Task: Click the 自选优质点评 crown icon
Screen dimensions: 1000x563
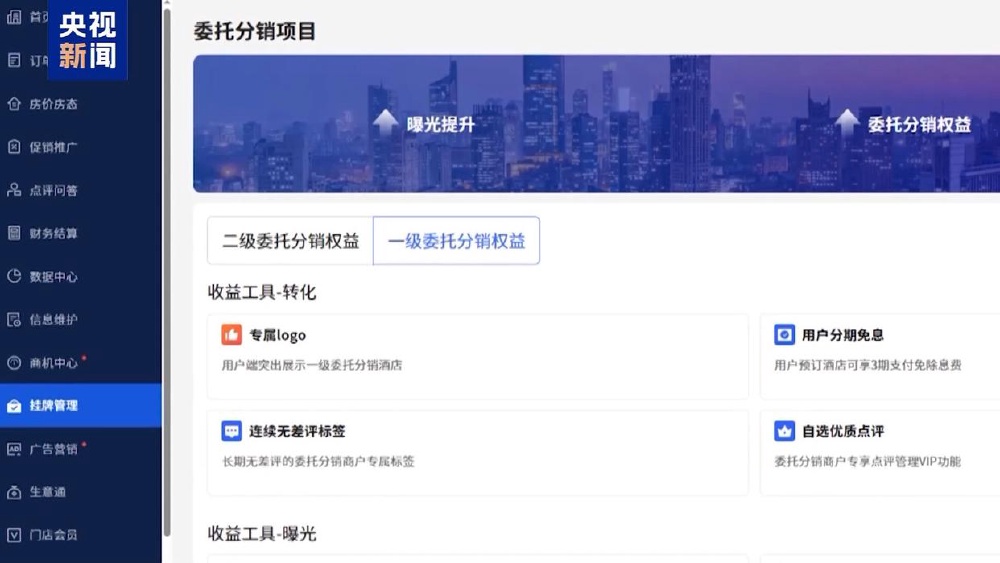Action: [785, 431]
